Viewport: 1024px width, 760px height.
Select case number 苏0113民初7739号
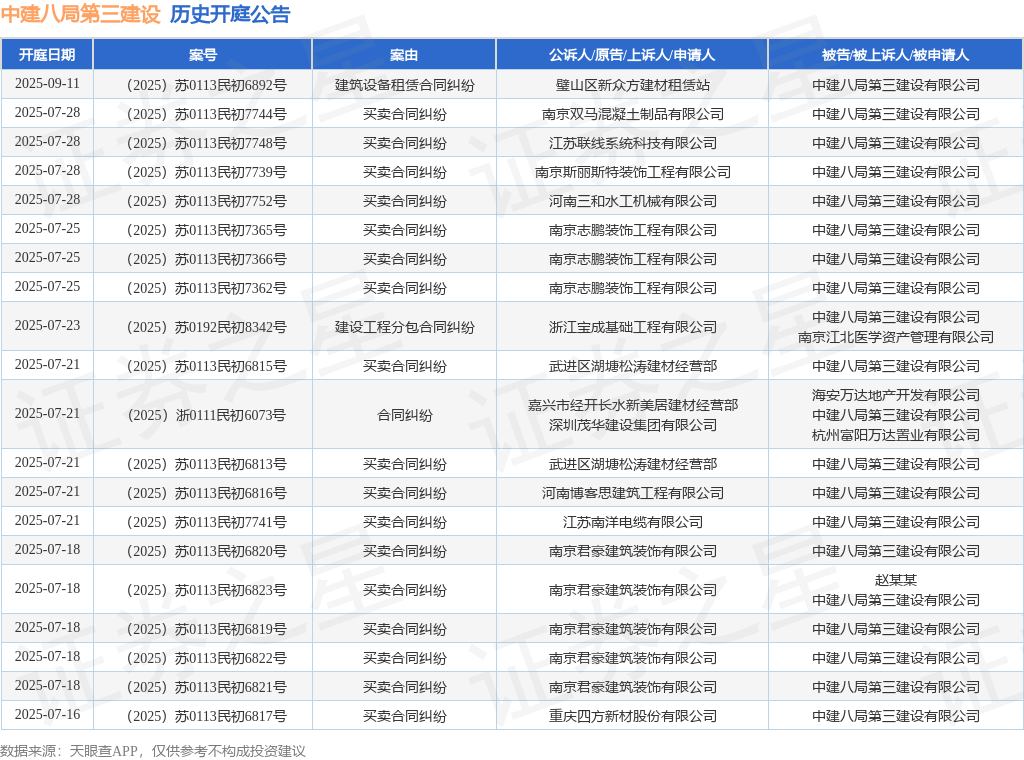tap(206, 172)
